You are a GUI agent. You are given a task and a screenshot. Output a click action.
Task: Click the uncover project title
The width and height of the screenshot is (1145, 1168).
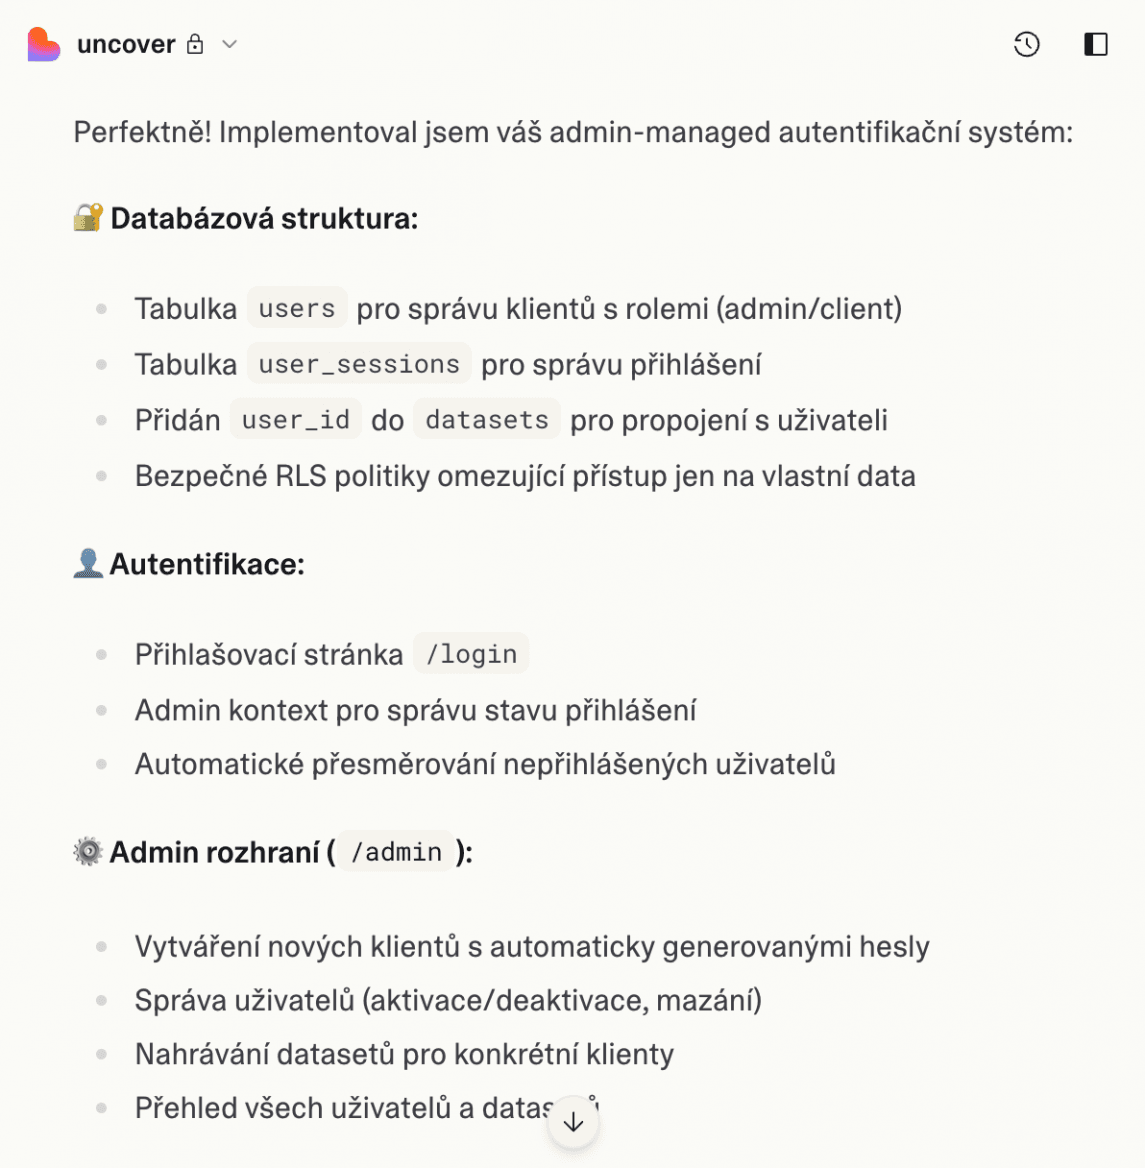tap(124, 44)
